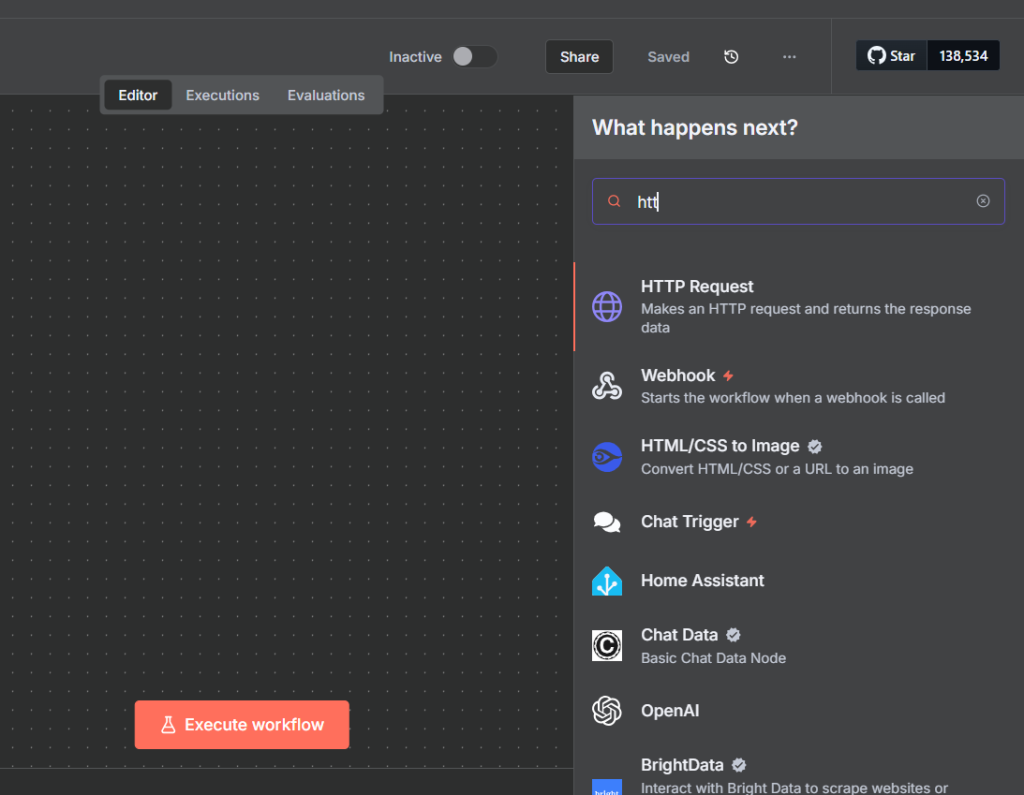Open the three-dot more options menu
This screenshot has height=795, width=1024.
[x=790, y=57]
